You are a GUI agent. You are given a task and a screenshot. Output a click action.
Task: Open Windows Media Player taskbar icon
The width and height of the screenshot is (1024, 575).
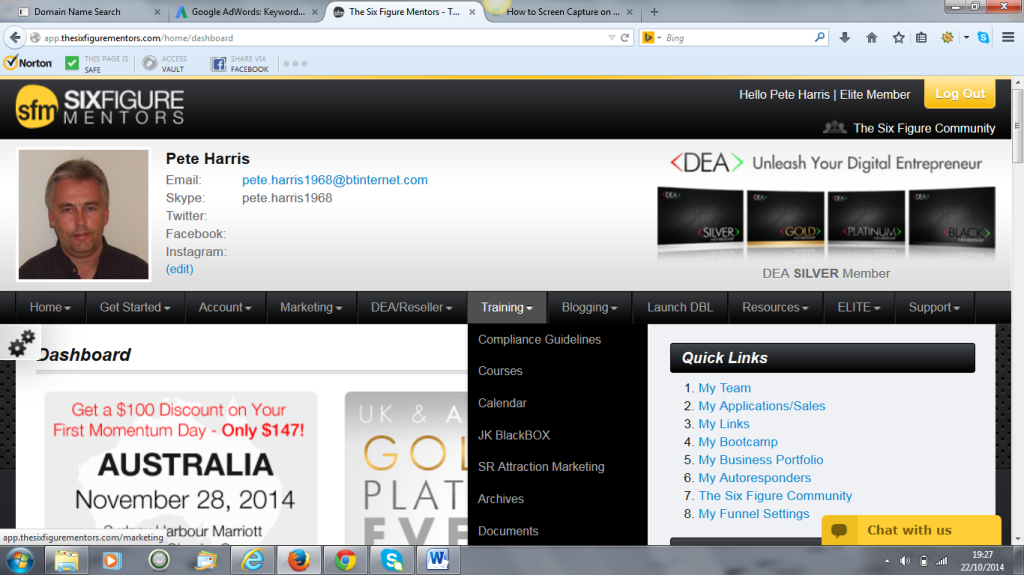coord(112,561)
